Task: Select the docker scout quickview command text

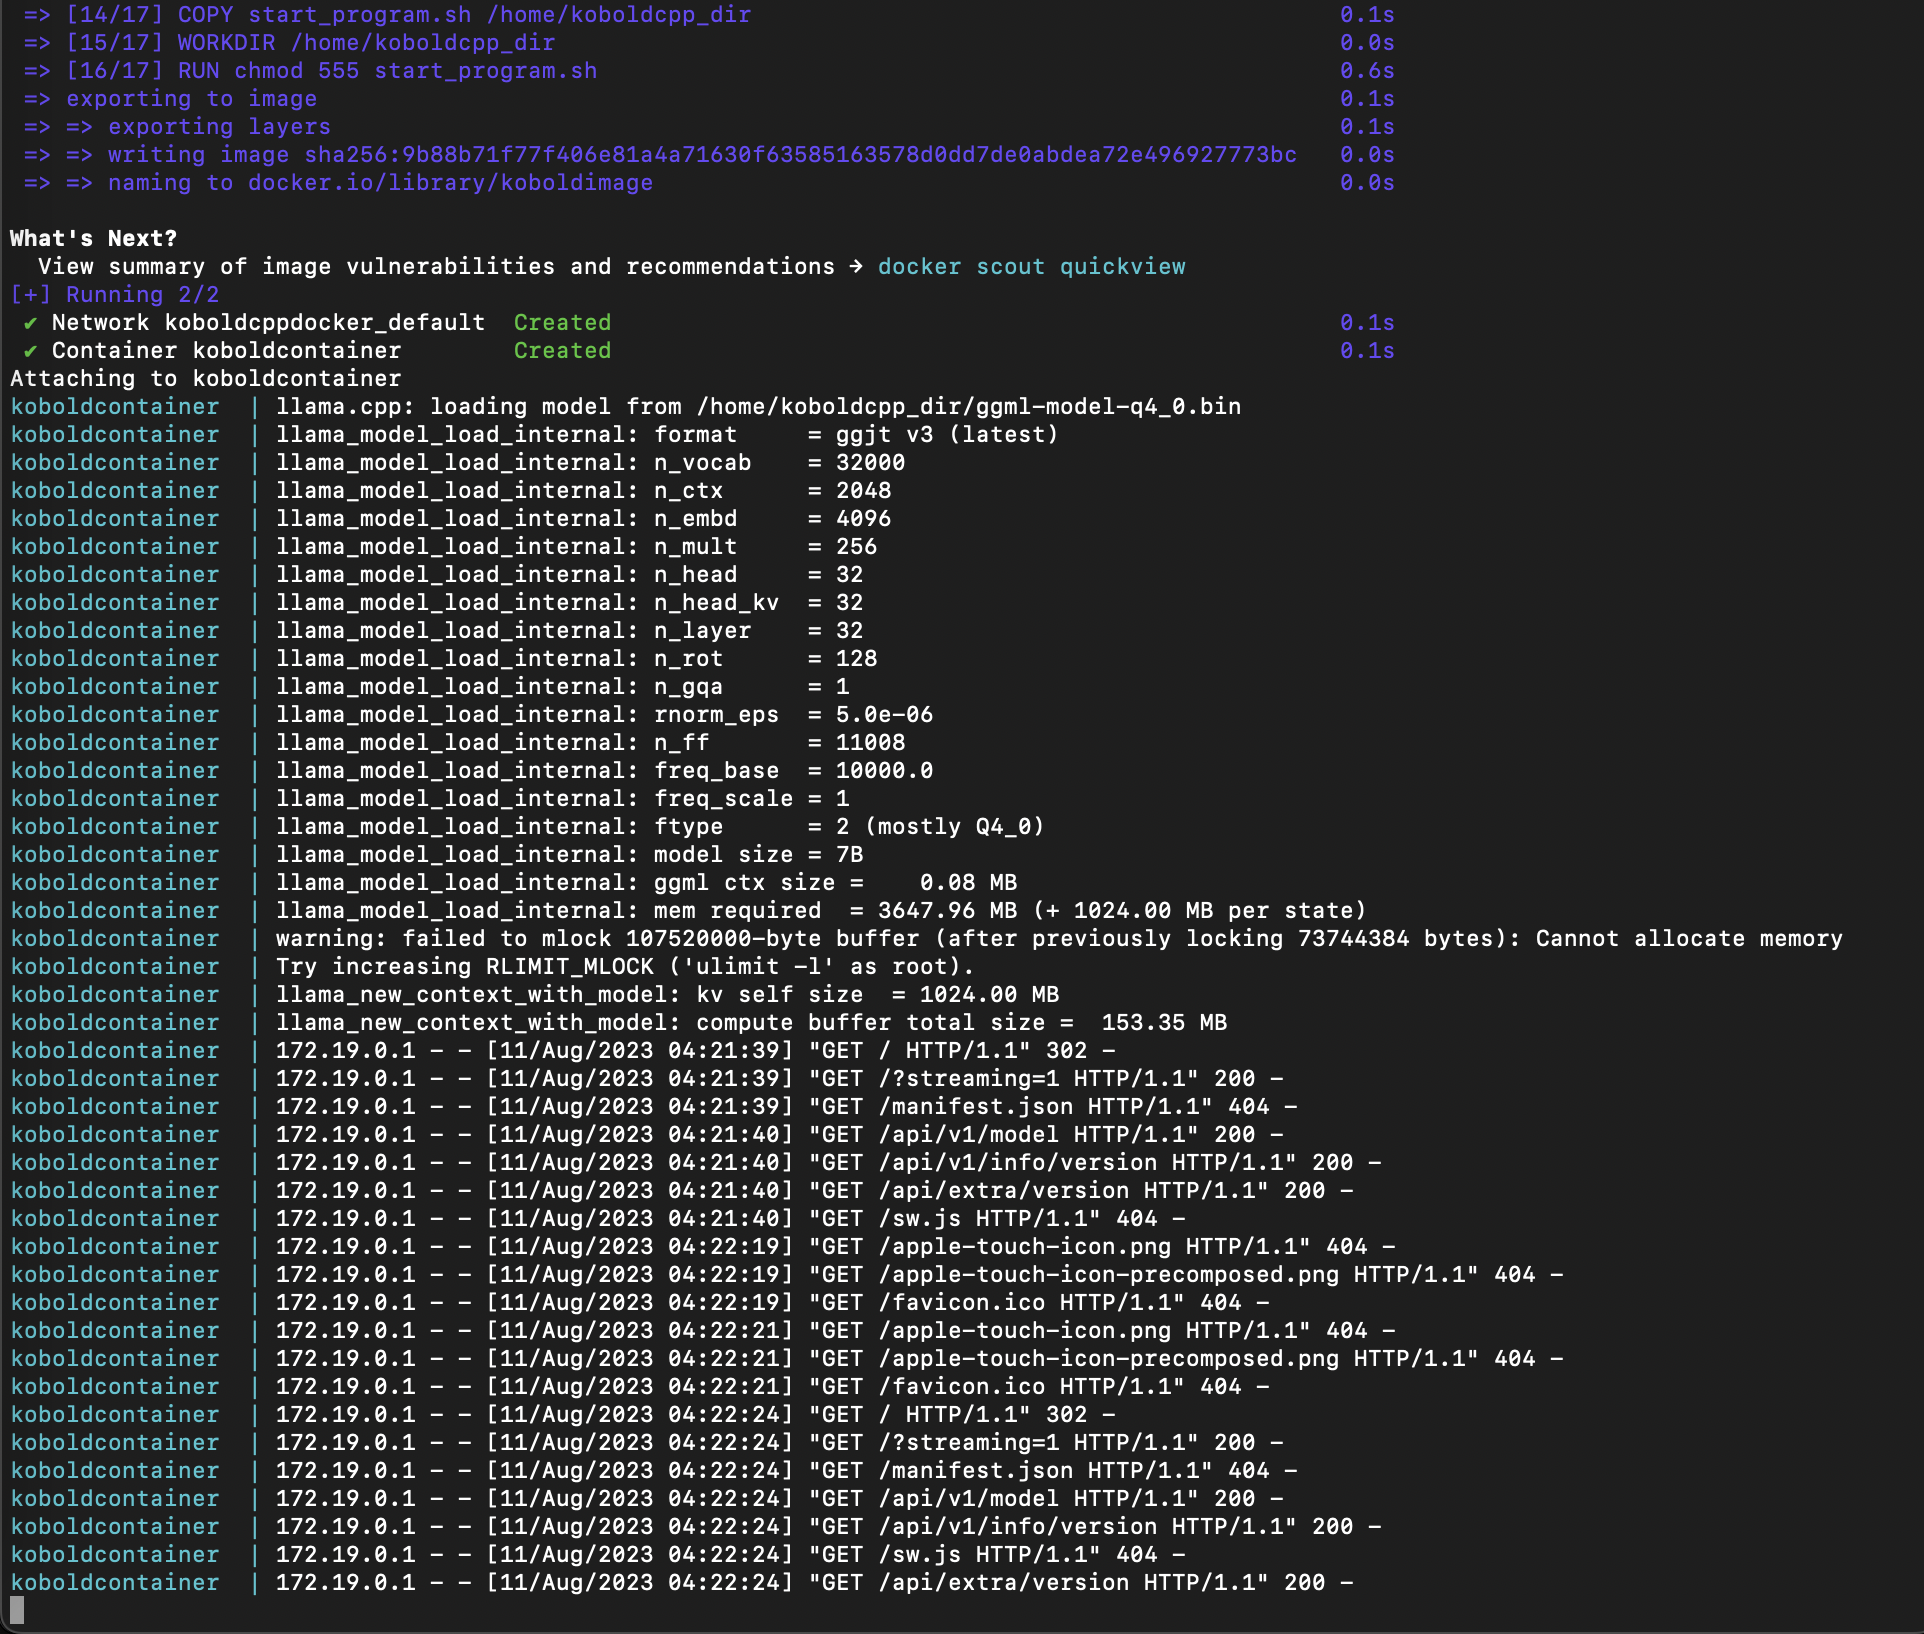Action: pyautogui.click(x=1031, y=266)
